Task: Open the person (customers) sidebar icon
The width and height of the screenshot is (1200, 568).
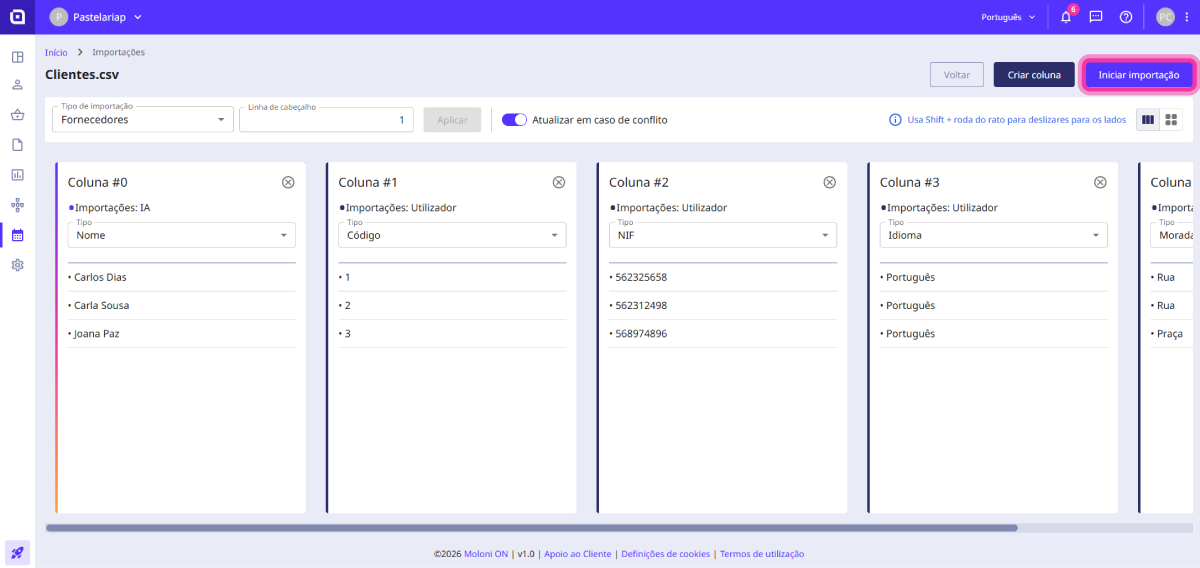Action: pyautogui.click(x=17, y=85)
